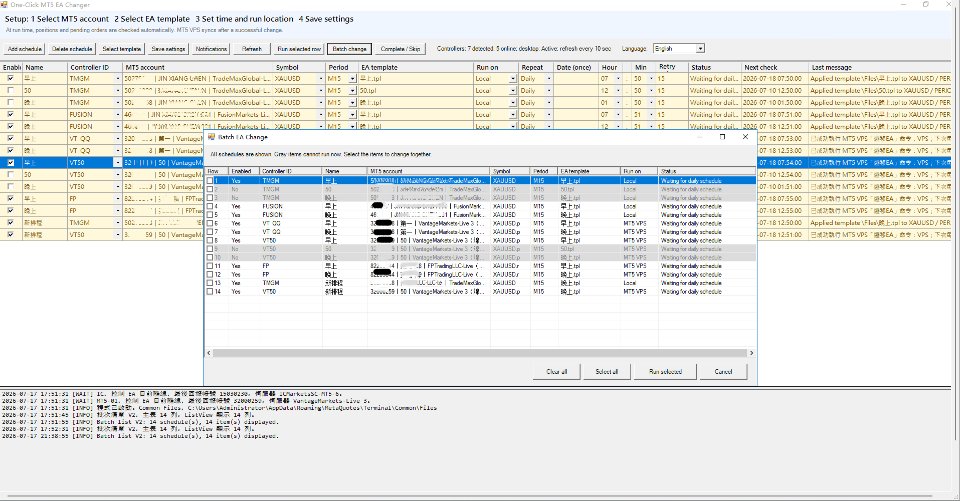Viewport: 960px width, 501px height.
Task: Click left arrow of dialog horizontal scrollbar
Action: [x=209, y=353]
